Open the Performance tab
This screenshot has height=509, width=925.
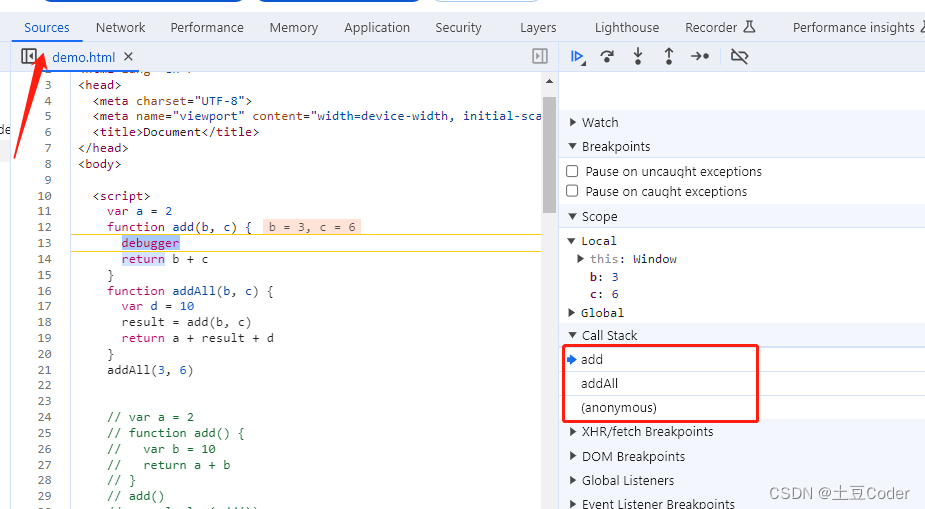coord(207,27)
